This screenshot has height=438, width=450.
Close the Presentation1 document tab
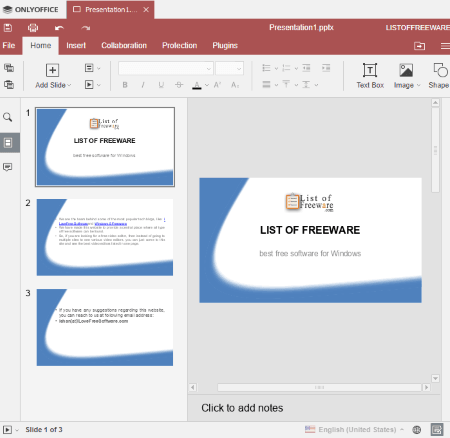tap(146, 10)
